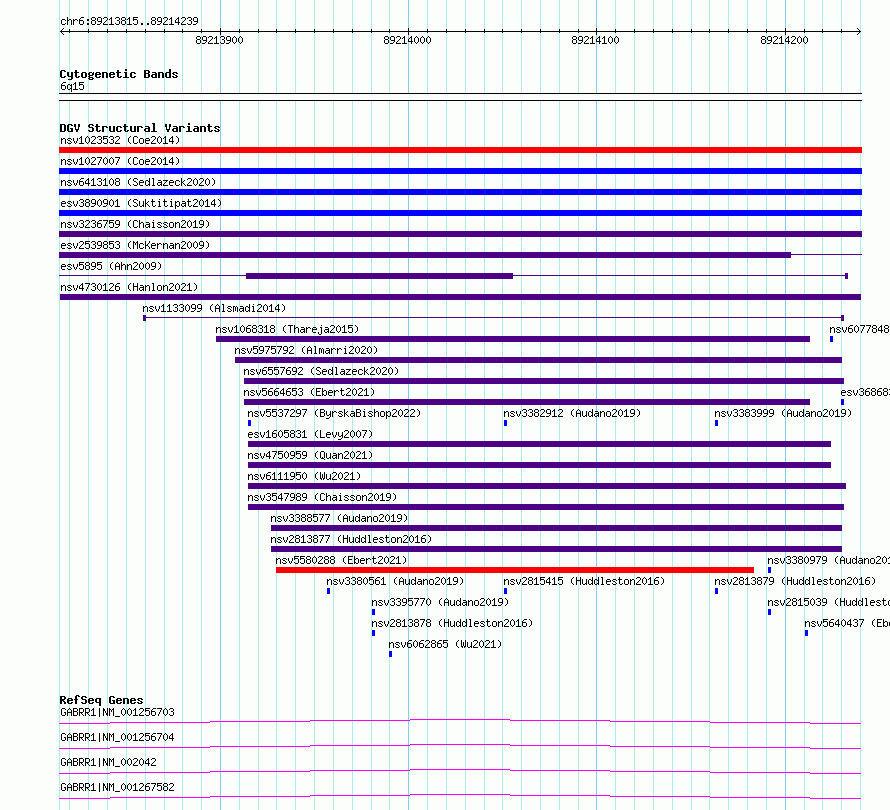This screenshot has width=890, height=810.
Task: Click the blue nsv1027007 variant bar
Action: click(x=460, y=171)
